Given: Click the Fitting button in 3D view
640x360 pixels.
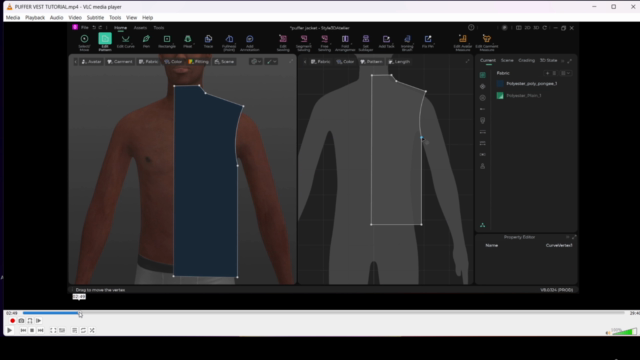Looking at the screenshot, I should coord(198,62).
